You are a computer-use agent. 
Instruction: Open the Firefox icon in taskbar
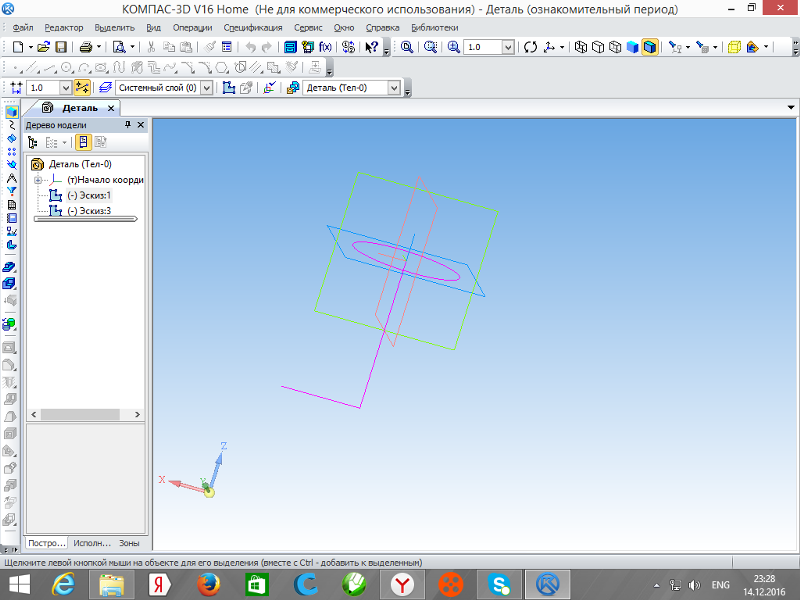207,583
